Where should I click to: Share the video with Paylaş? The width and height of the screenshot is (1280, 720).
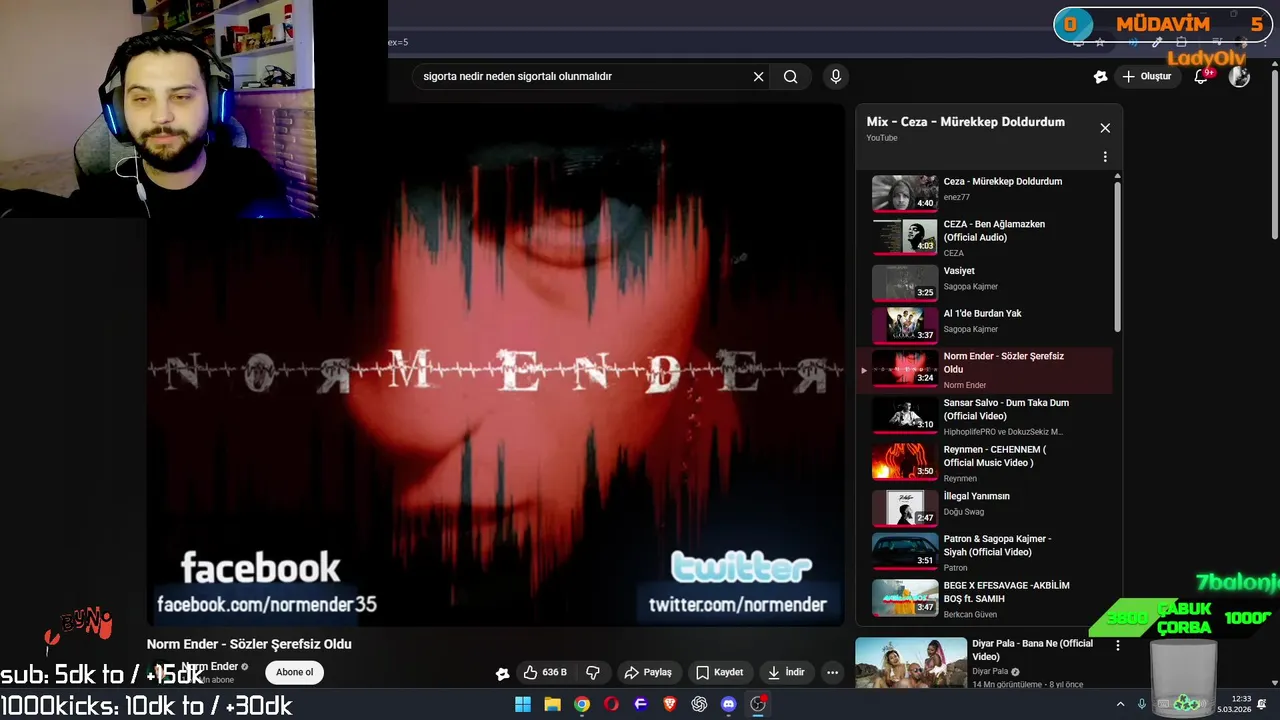pos(648,673)
